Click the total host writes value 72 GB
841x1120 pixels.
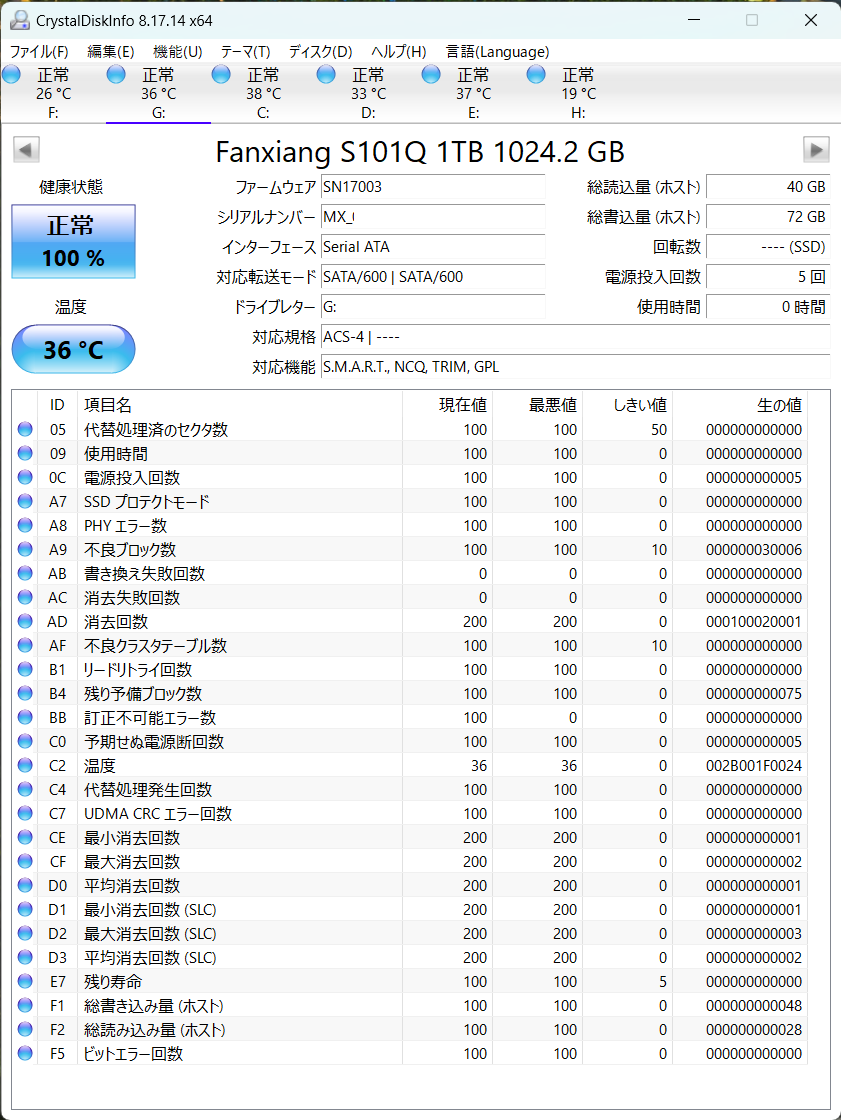[x=768, y=217]
